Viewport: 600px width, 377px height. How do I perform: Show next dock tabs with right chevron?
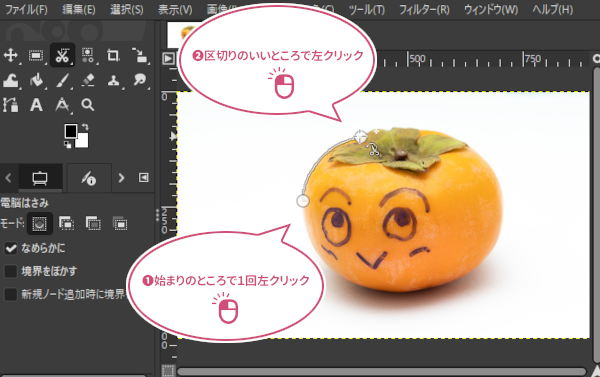point(121,178)
